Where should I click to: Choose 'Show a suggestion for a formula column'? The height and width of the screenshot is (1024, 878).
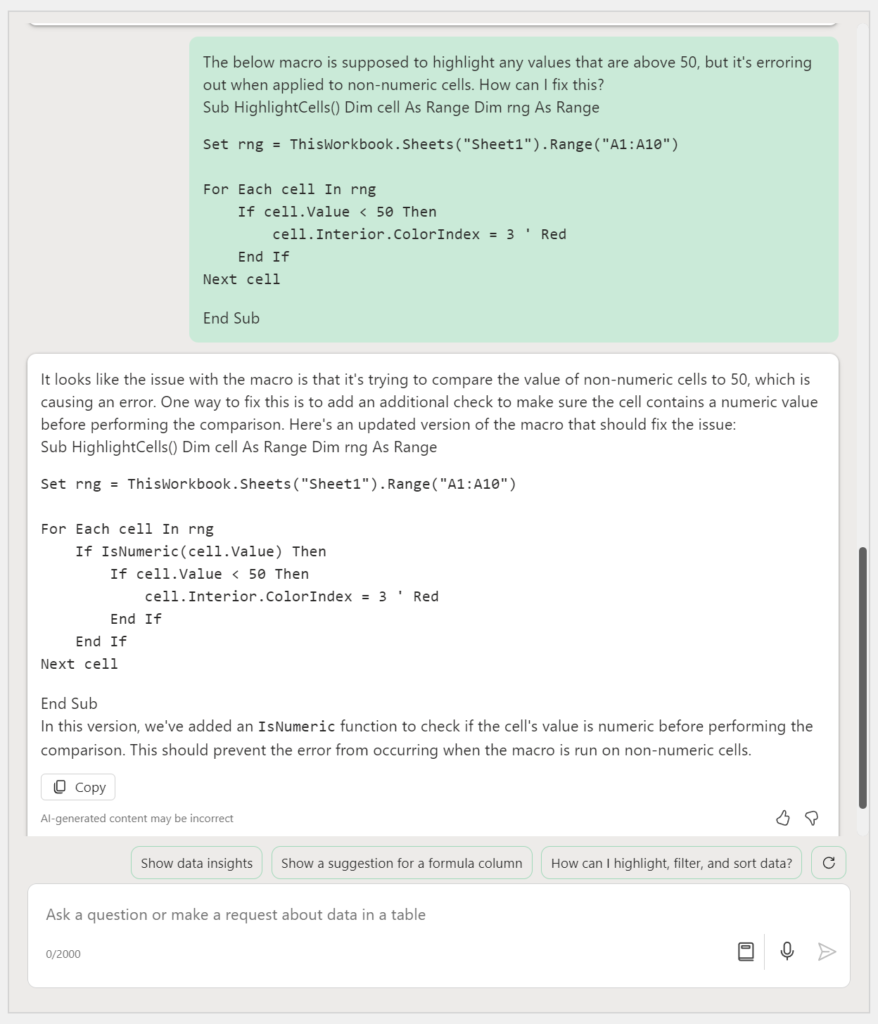tap(401, 863)
